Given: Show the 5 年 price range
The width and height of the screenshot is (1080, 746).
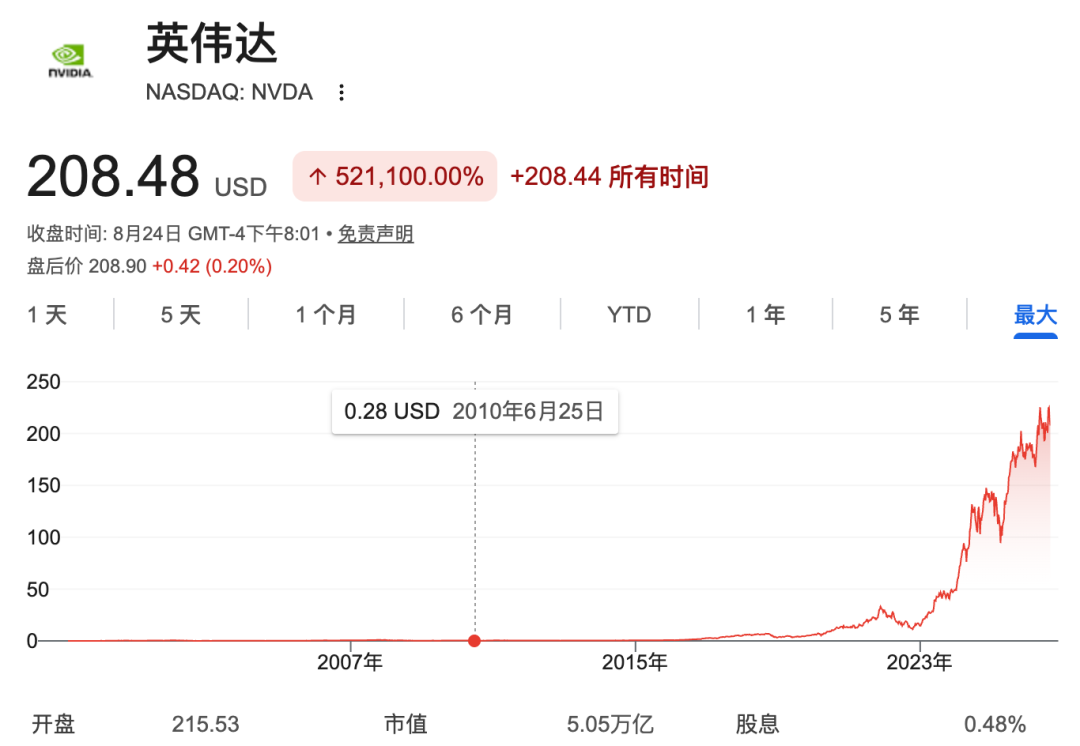Looking at the screenshot, I should pos(899,315).
